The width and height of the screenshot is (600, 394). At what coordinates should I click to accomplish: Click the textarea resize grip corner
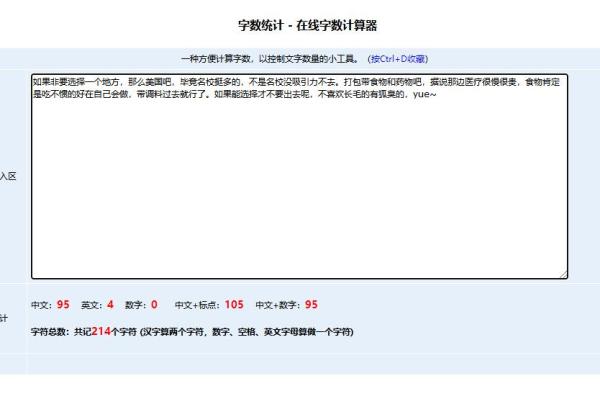click(564, 274)
